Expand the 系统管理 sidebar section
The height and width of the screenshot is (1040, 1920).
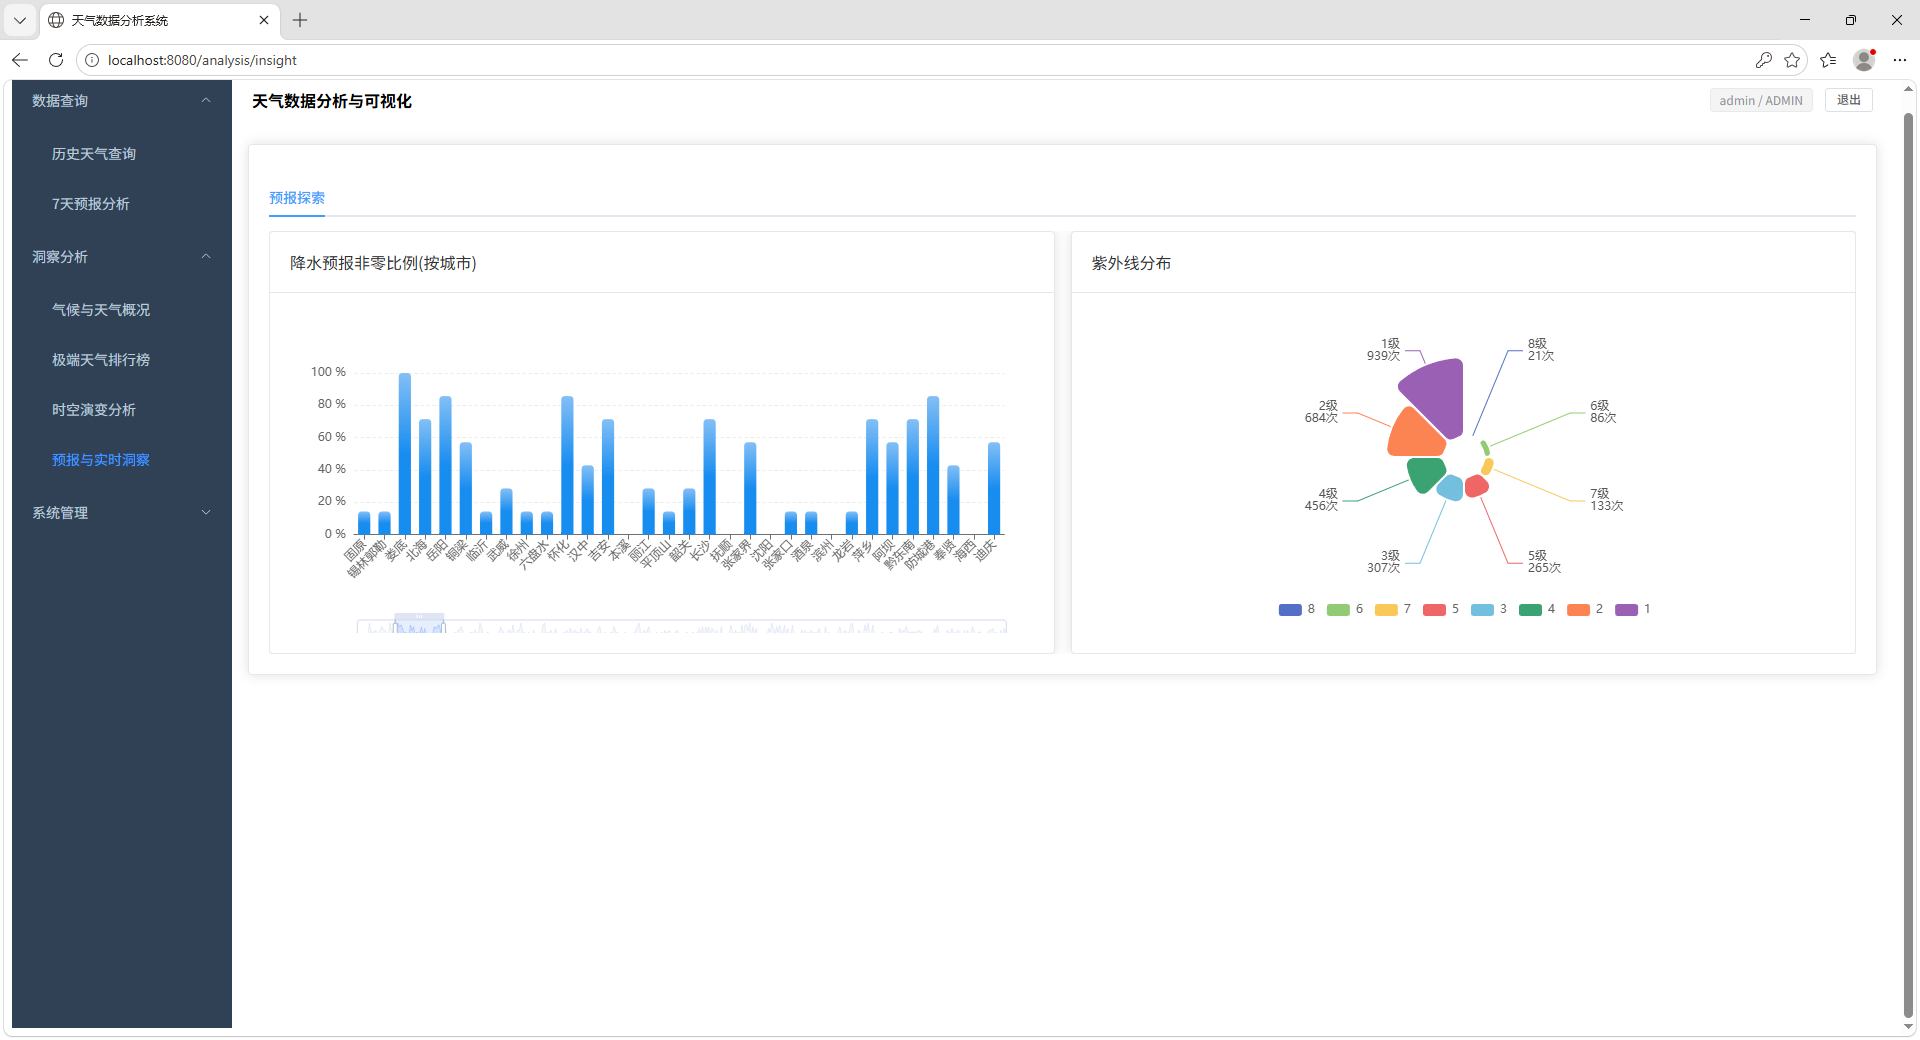click(x=121, y=513)
